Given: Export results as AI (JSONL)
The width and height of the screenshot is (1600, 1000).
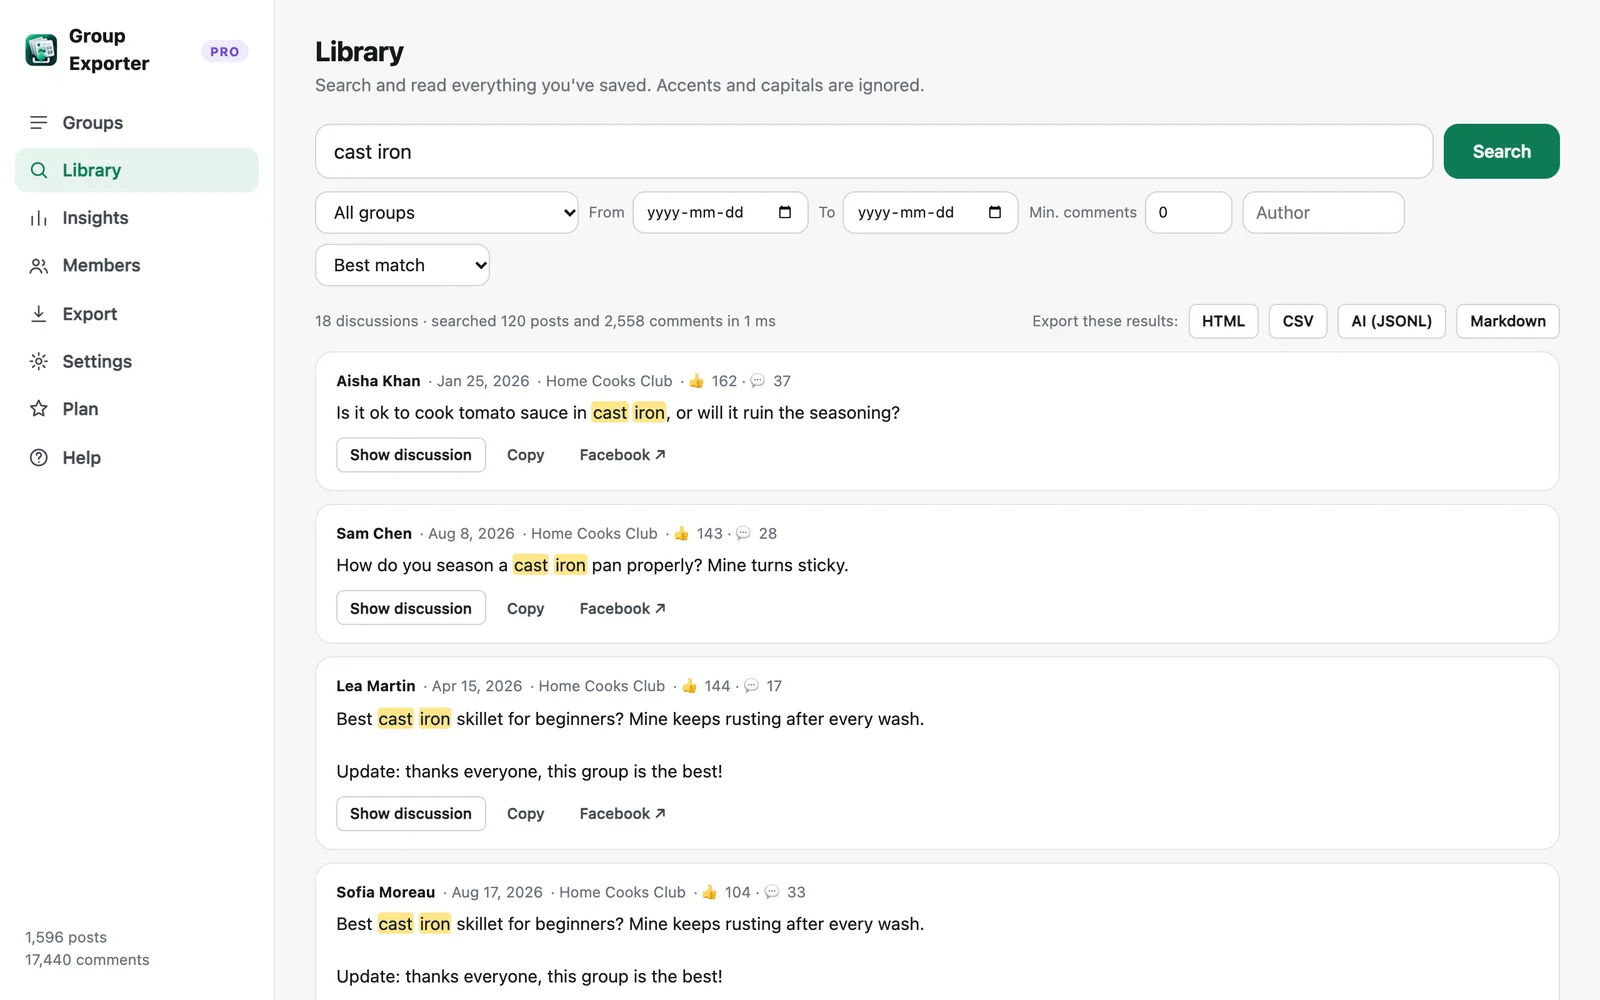Looking at the screenshot, I should pyautogui.click(x=1391, y=321).
